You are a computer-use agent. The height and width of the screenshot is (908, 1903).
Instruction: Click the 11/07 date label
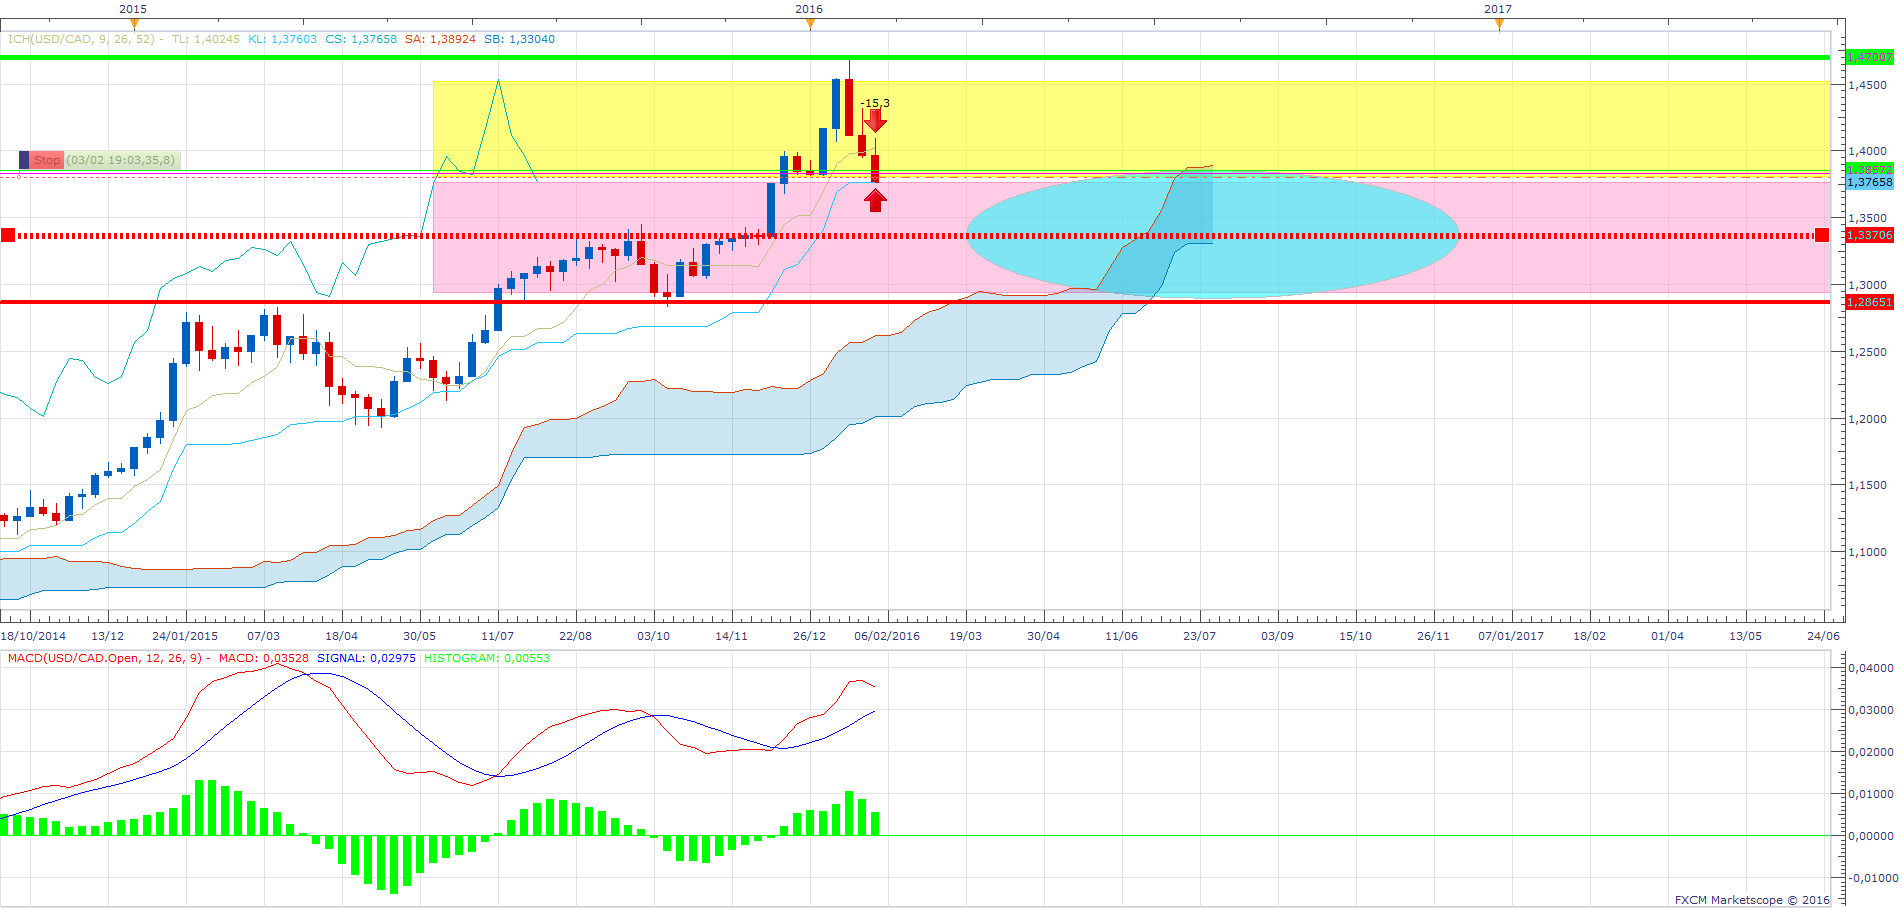[497, 636]
